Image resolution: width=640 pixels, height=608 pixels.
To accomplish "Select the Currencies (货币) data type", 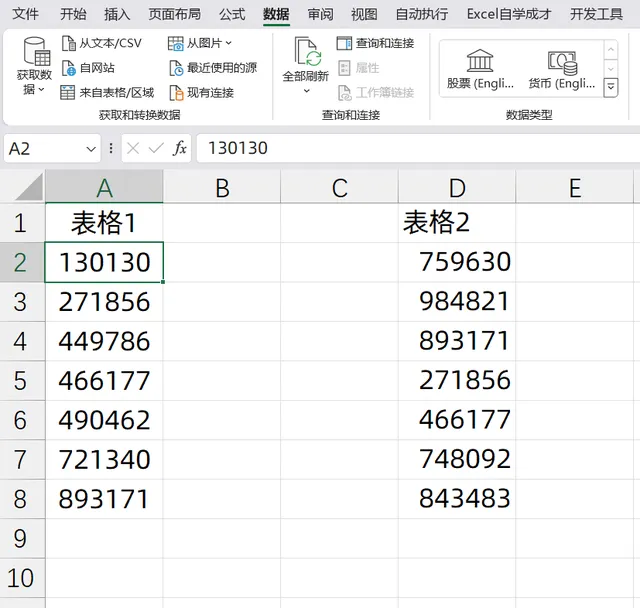I will pos(562,69).
